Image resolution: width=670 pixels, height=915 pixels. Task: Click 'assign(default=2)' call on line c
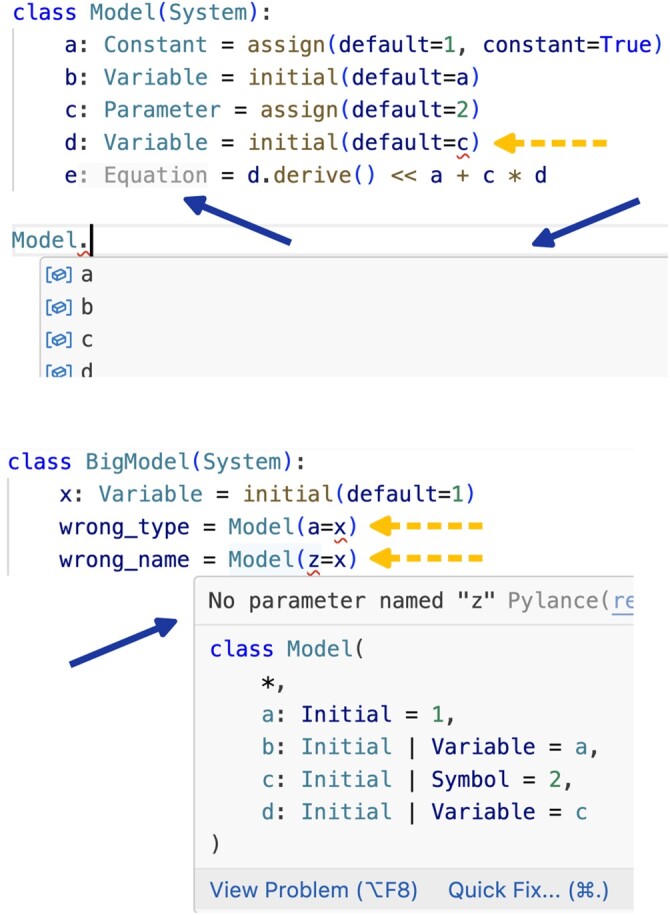tap(370, 110)
